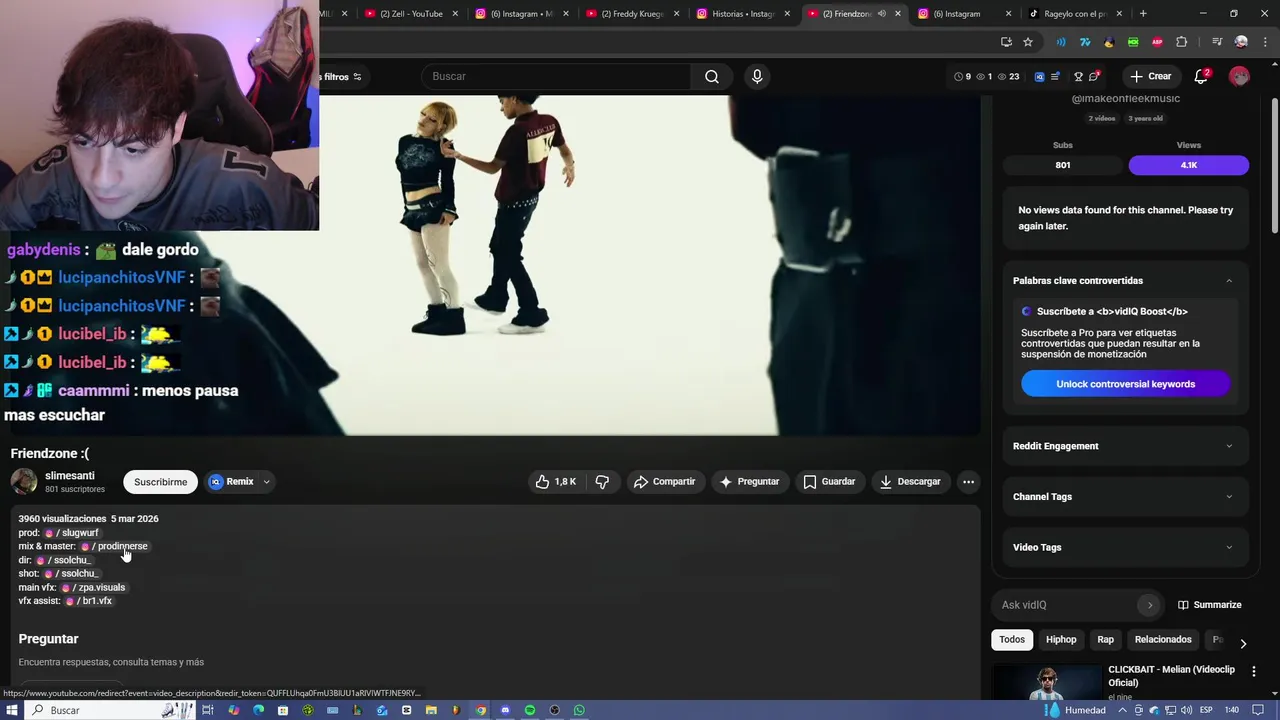Click the filters toggle icon
Image resolution: width=1280 pixels, height=720 pixels.
(357, 77)
